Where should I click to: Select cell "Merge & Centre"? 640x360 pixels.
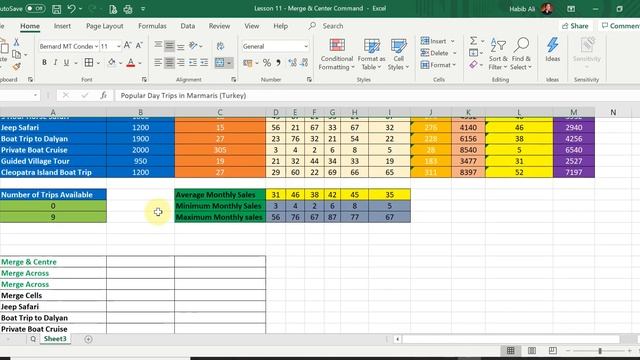pyautogui.click(x=53, y=262)
